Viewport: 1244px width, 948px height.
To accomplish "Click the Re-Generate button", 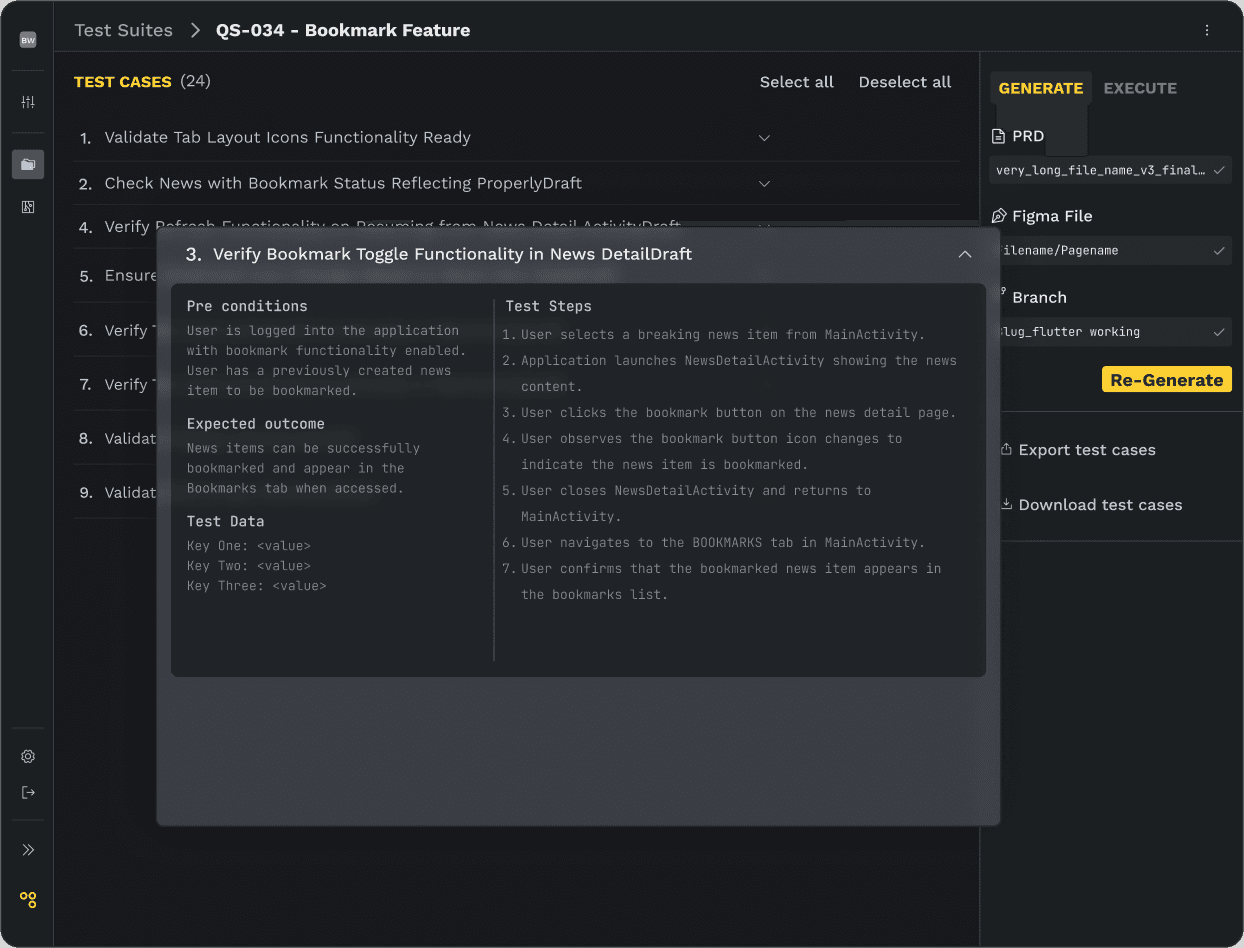I will 1167,380.
